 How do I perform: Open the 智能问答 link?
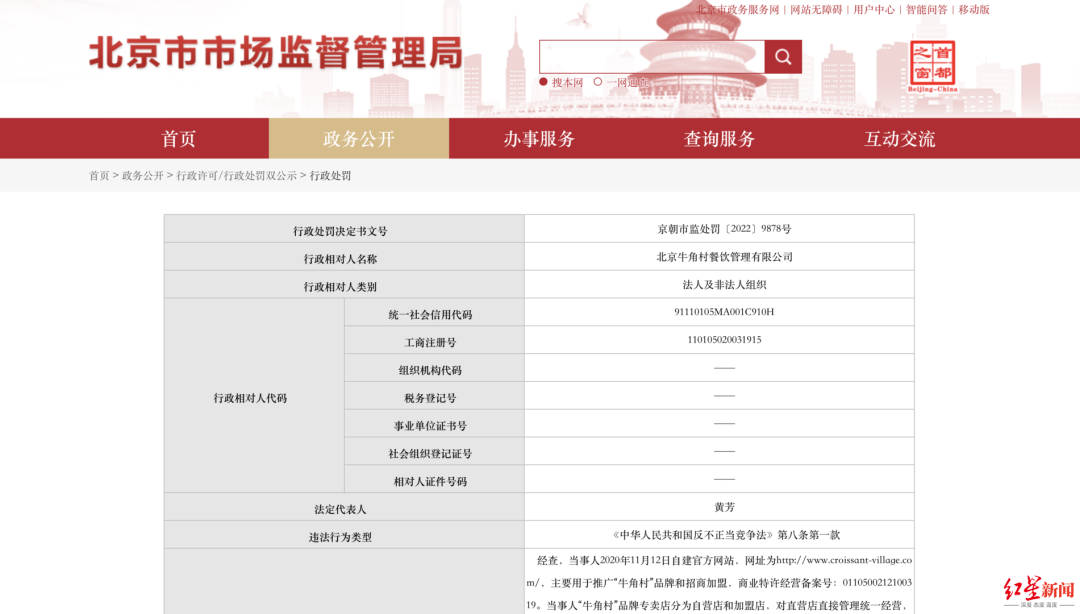926,10
